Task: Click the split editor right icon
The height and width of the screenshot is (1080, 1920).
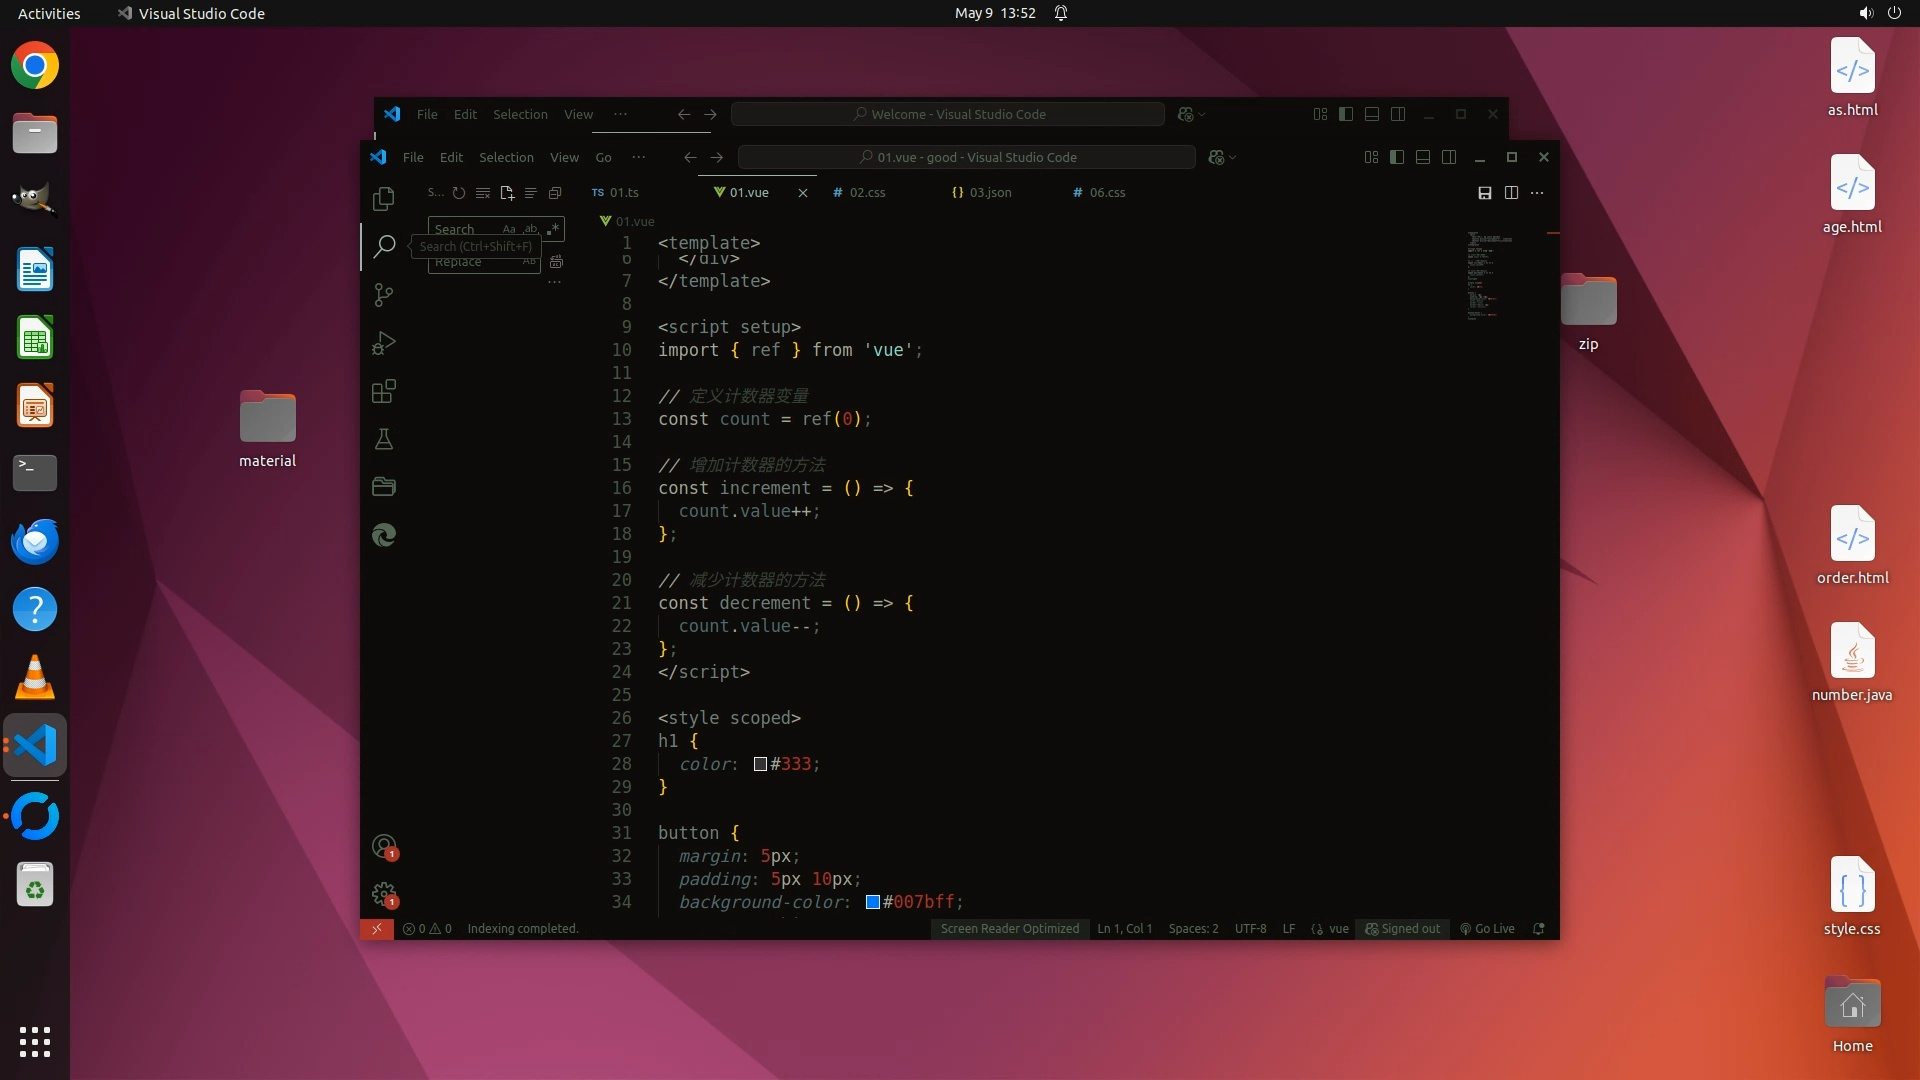Action: tap(1511, 193)
